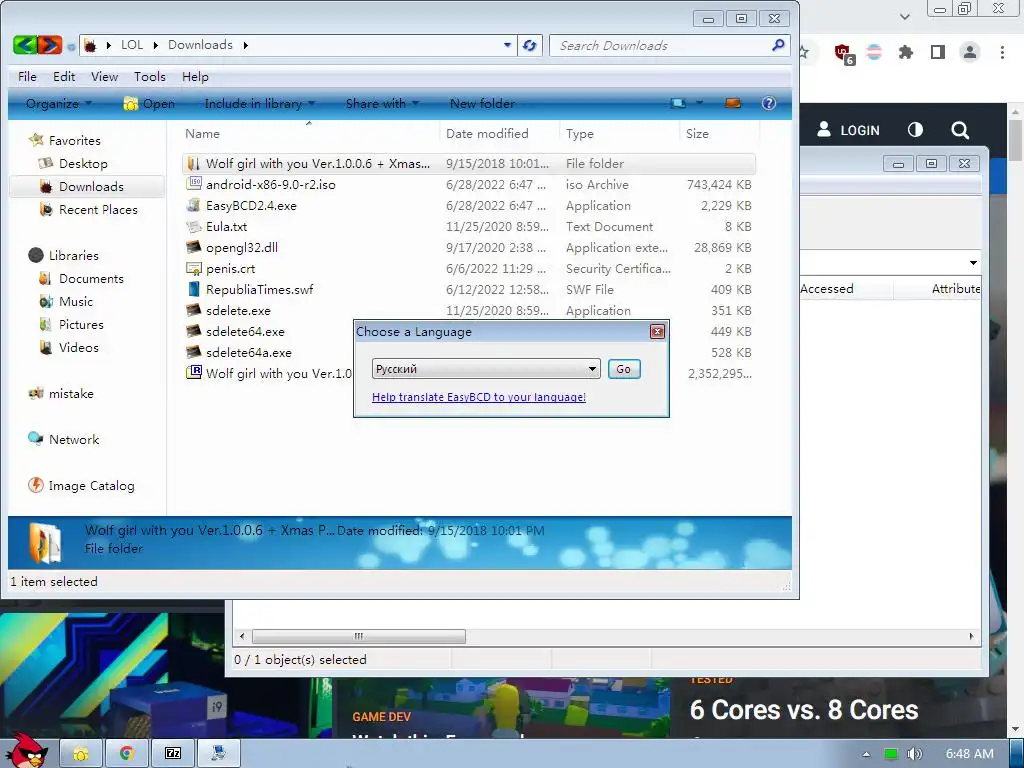Viewport: 1024px width, 768px height.
Task: Open the View menu
Action: point(104,76)
